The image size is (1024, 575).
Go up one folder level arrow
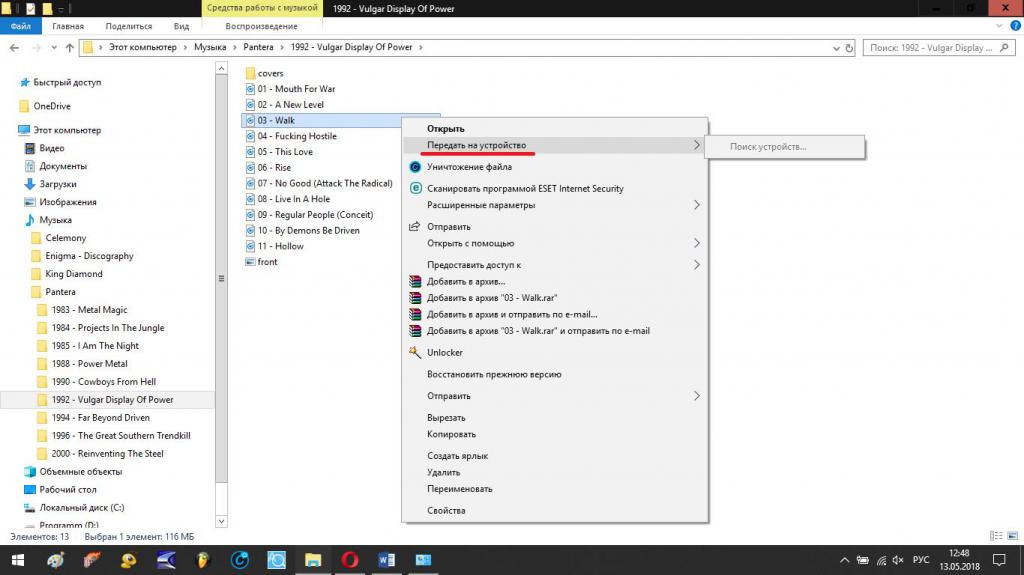click(x=69, y=48)
